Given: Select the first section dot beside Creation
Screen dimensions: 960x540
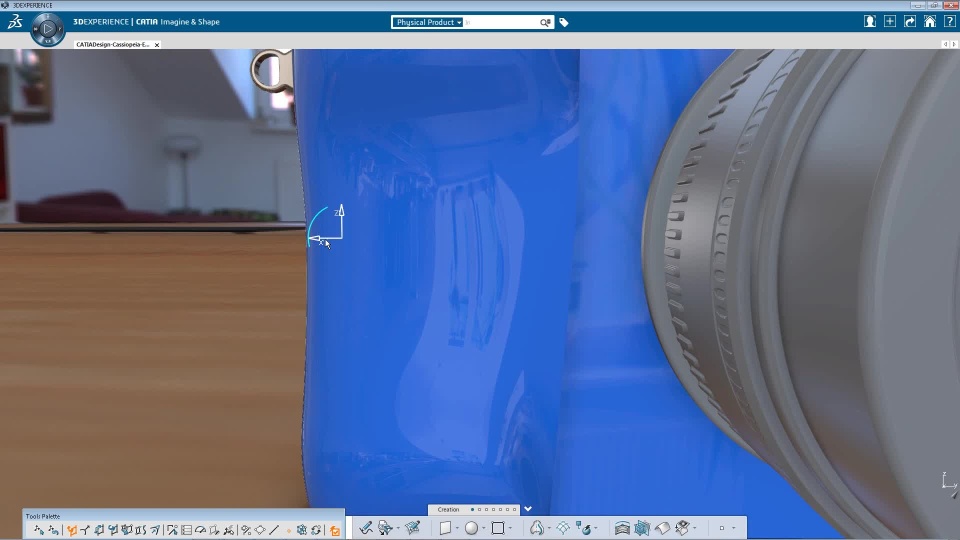Looking at the screenshot, I should [x=472, y=509].
